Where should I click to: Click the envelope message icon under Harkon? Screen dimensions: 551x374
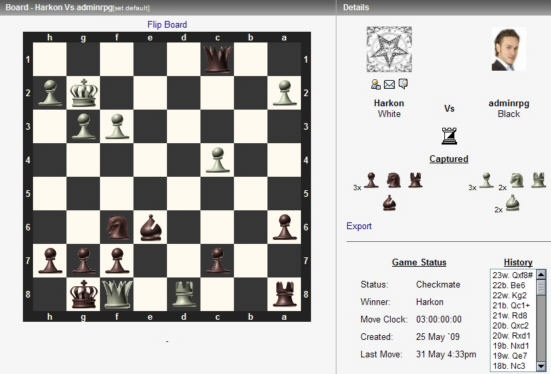coord(389,84)
